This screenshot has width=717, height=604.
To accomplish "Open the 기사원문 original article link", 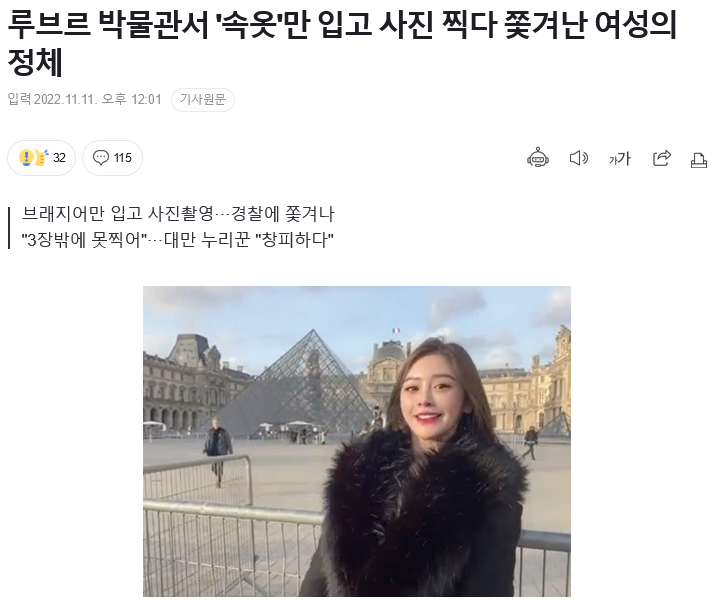I will click(203, 99).
